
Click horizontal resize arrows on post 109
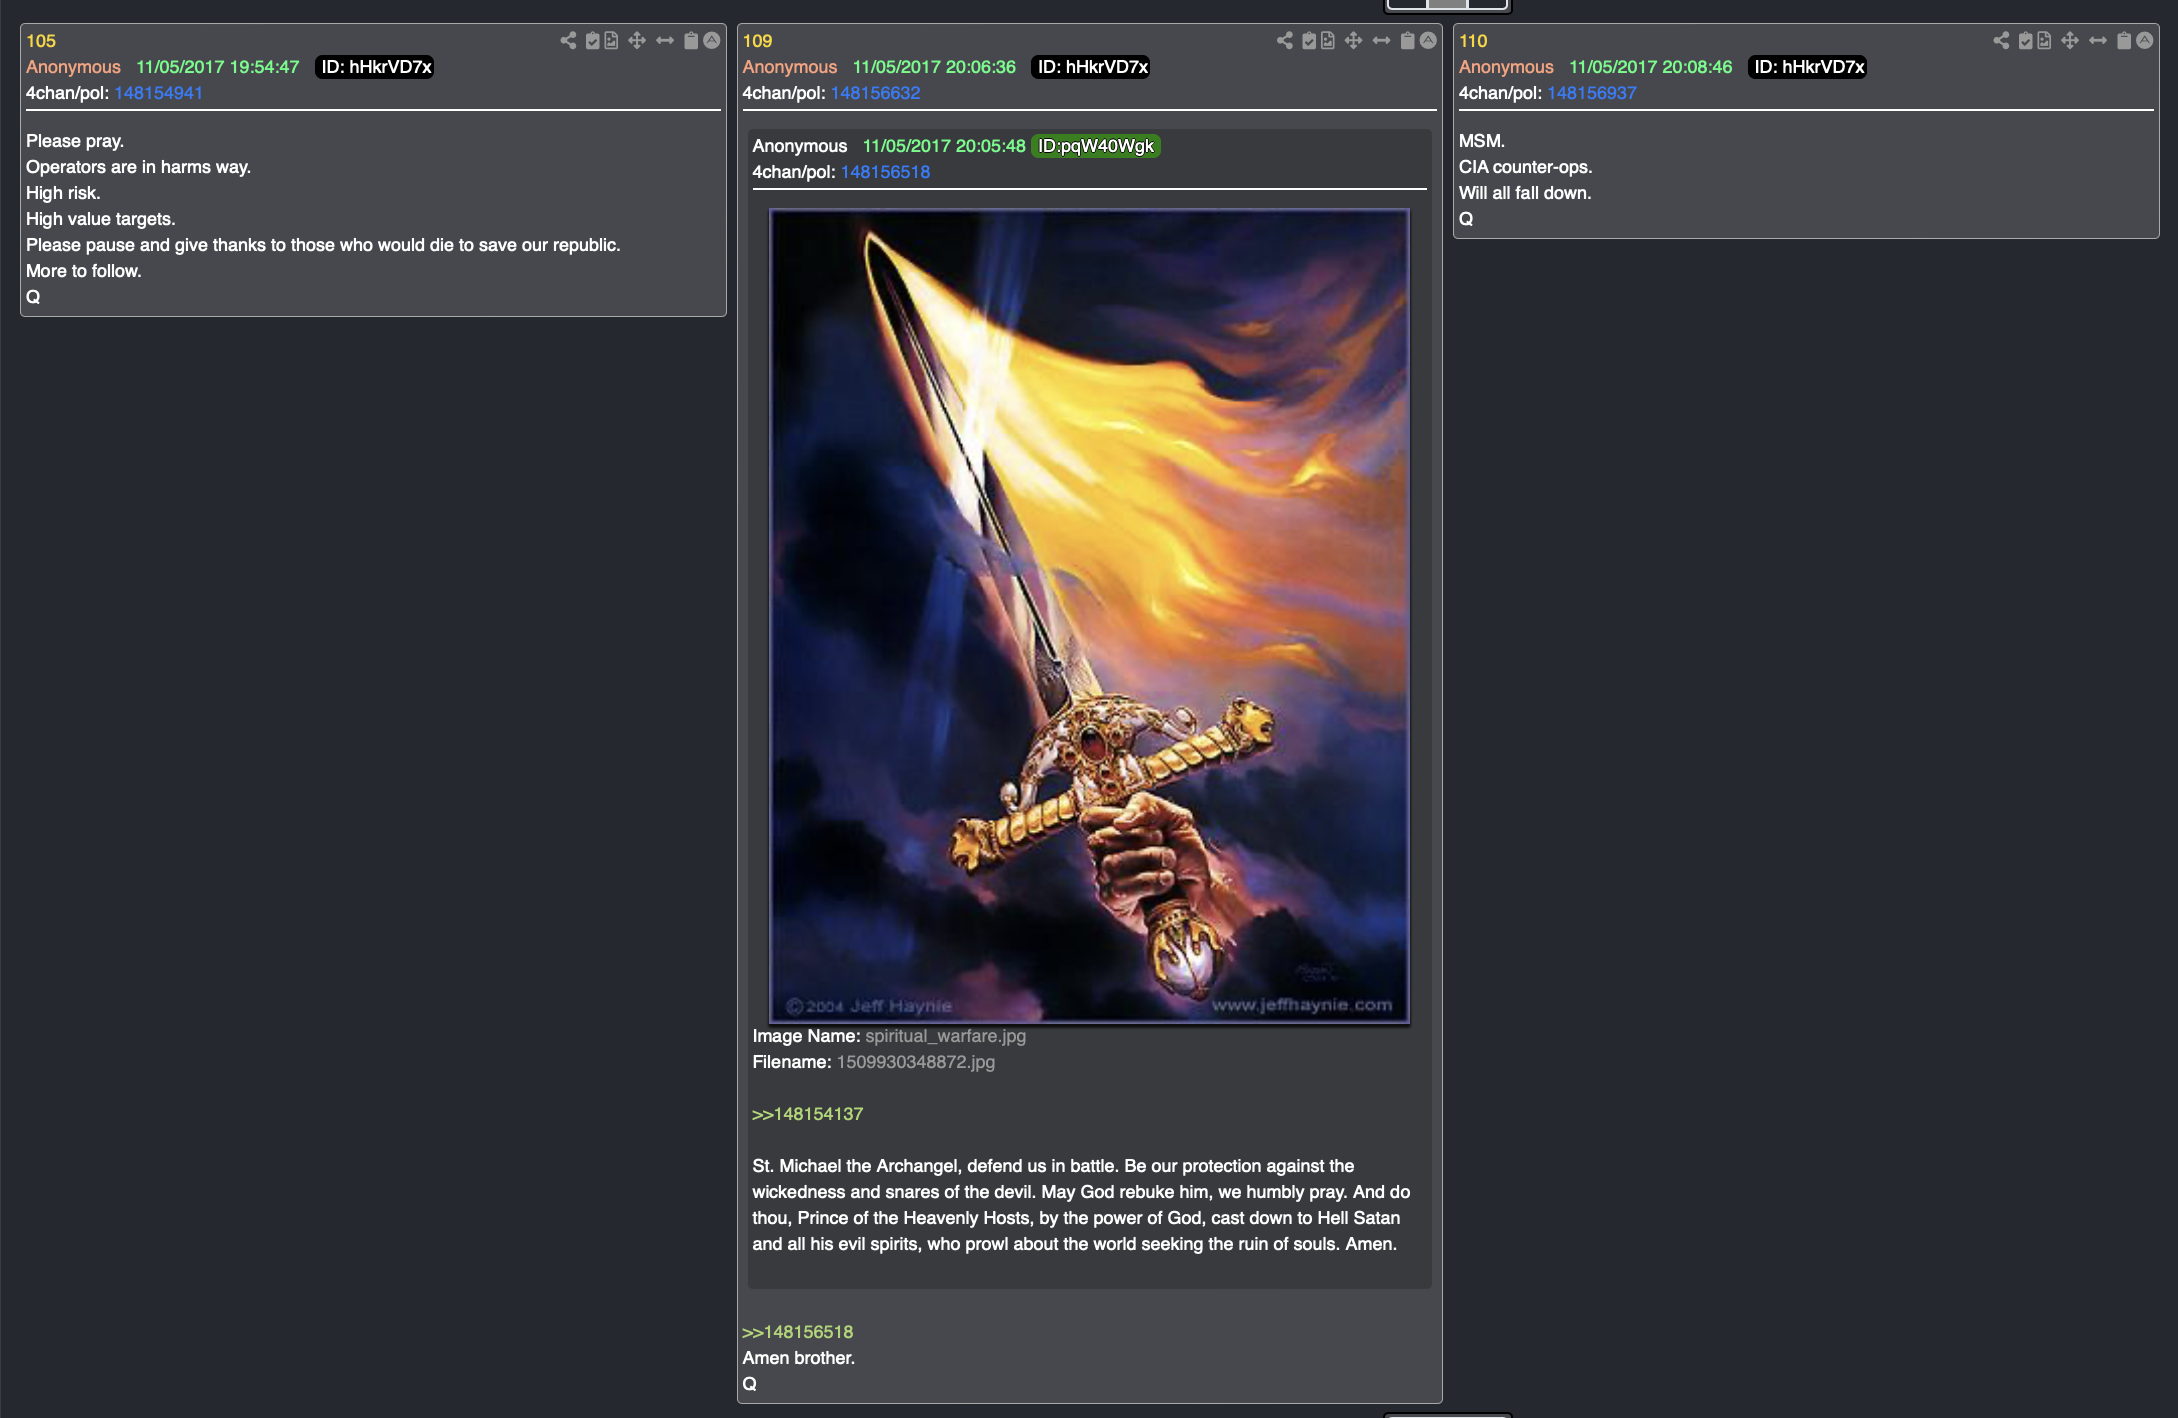[1382, 41]
